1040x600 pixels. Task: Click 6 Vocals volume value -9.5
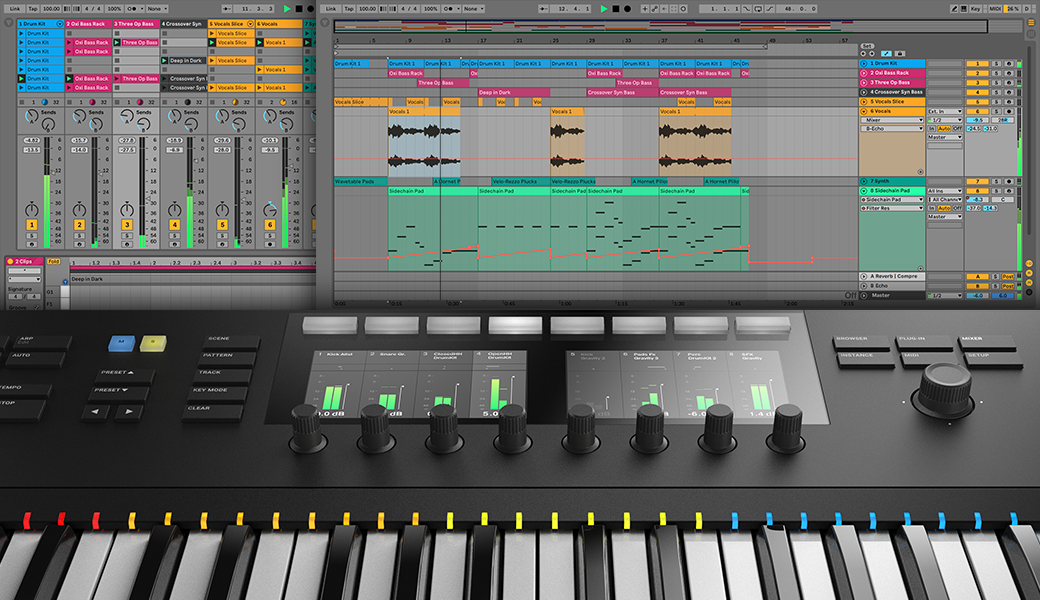pyautogui.click(x=977, y=120)
